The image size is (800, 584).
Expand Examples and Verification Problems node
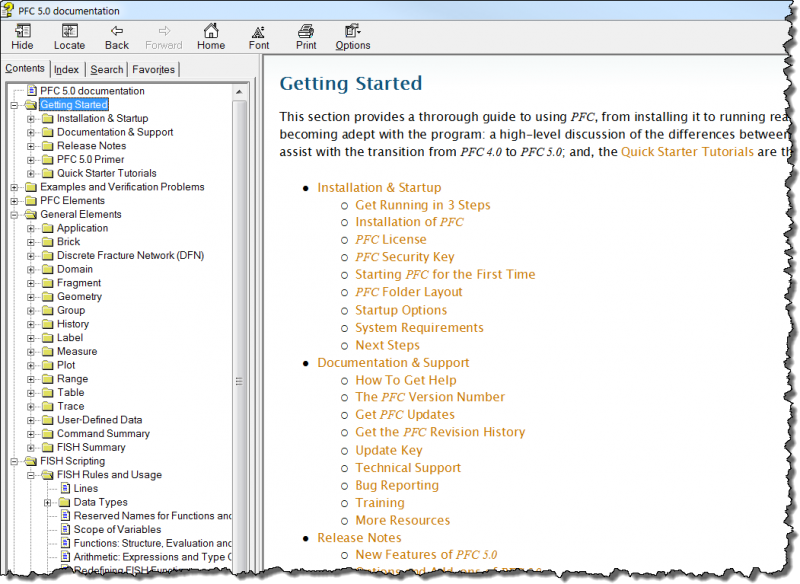pyautogui.click(x=14, y=187)
